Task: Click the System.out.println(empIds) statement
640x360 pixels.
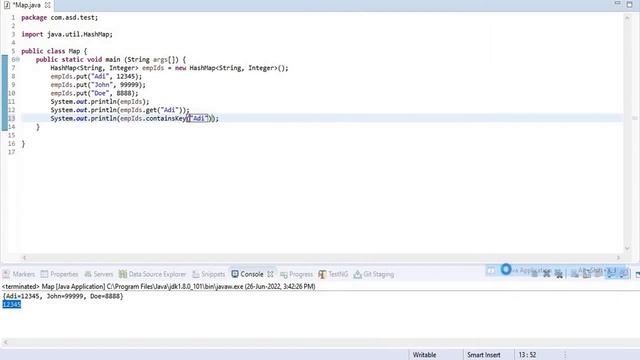Action: [100, 102]
